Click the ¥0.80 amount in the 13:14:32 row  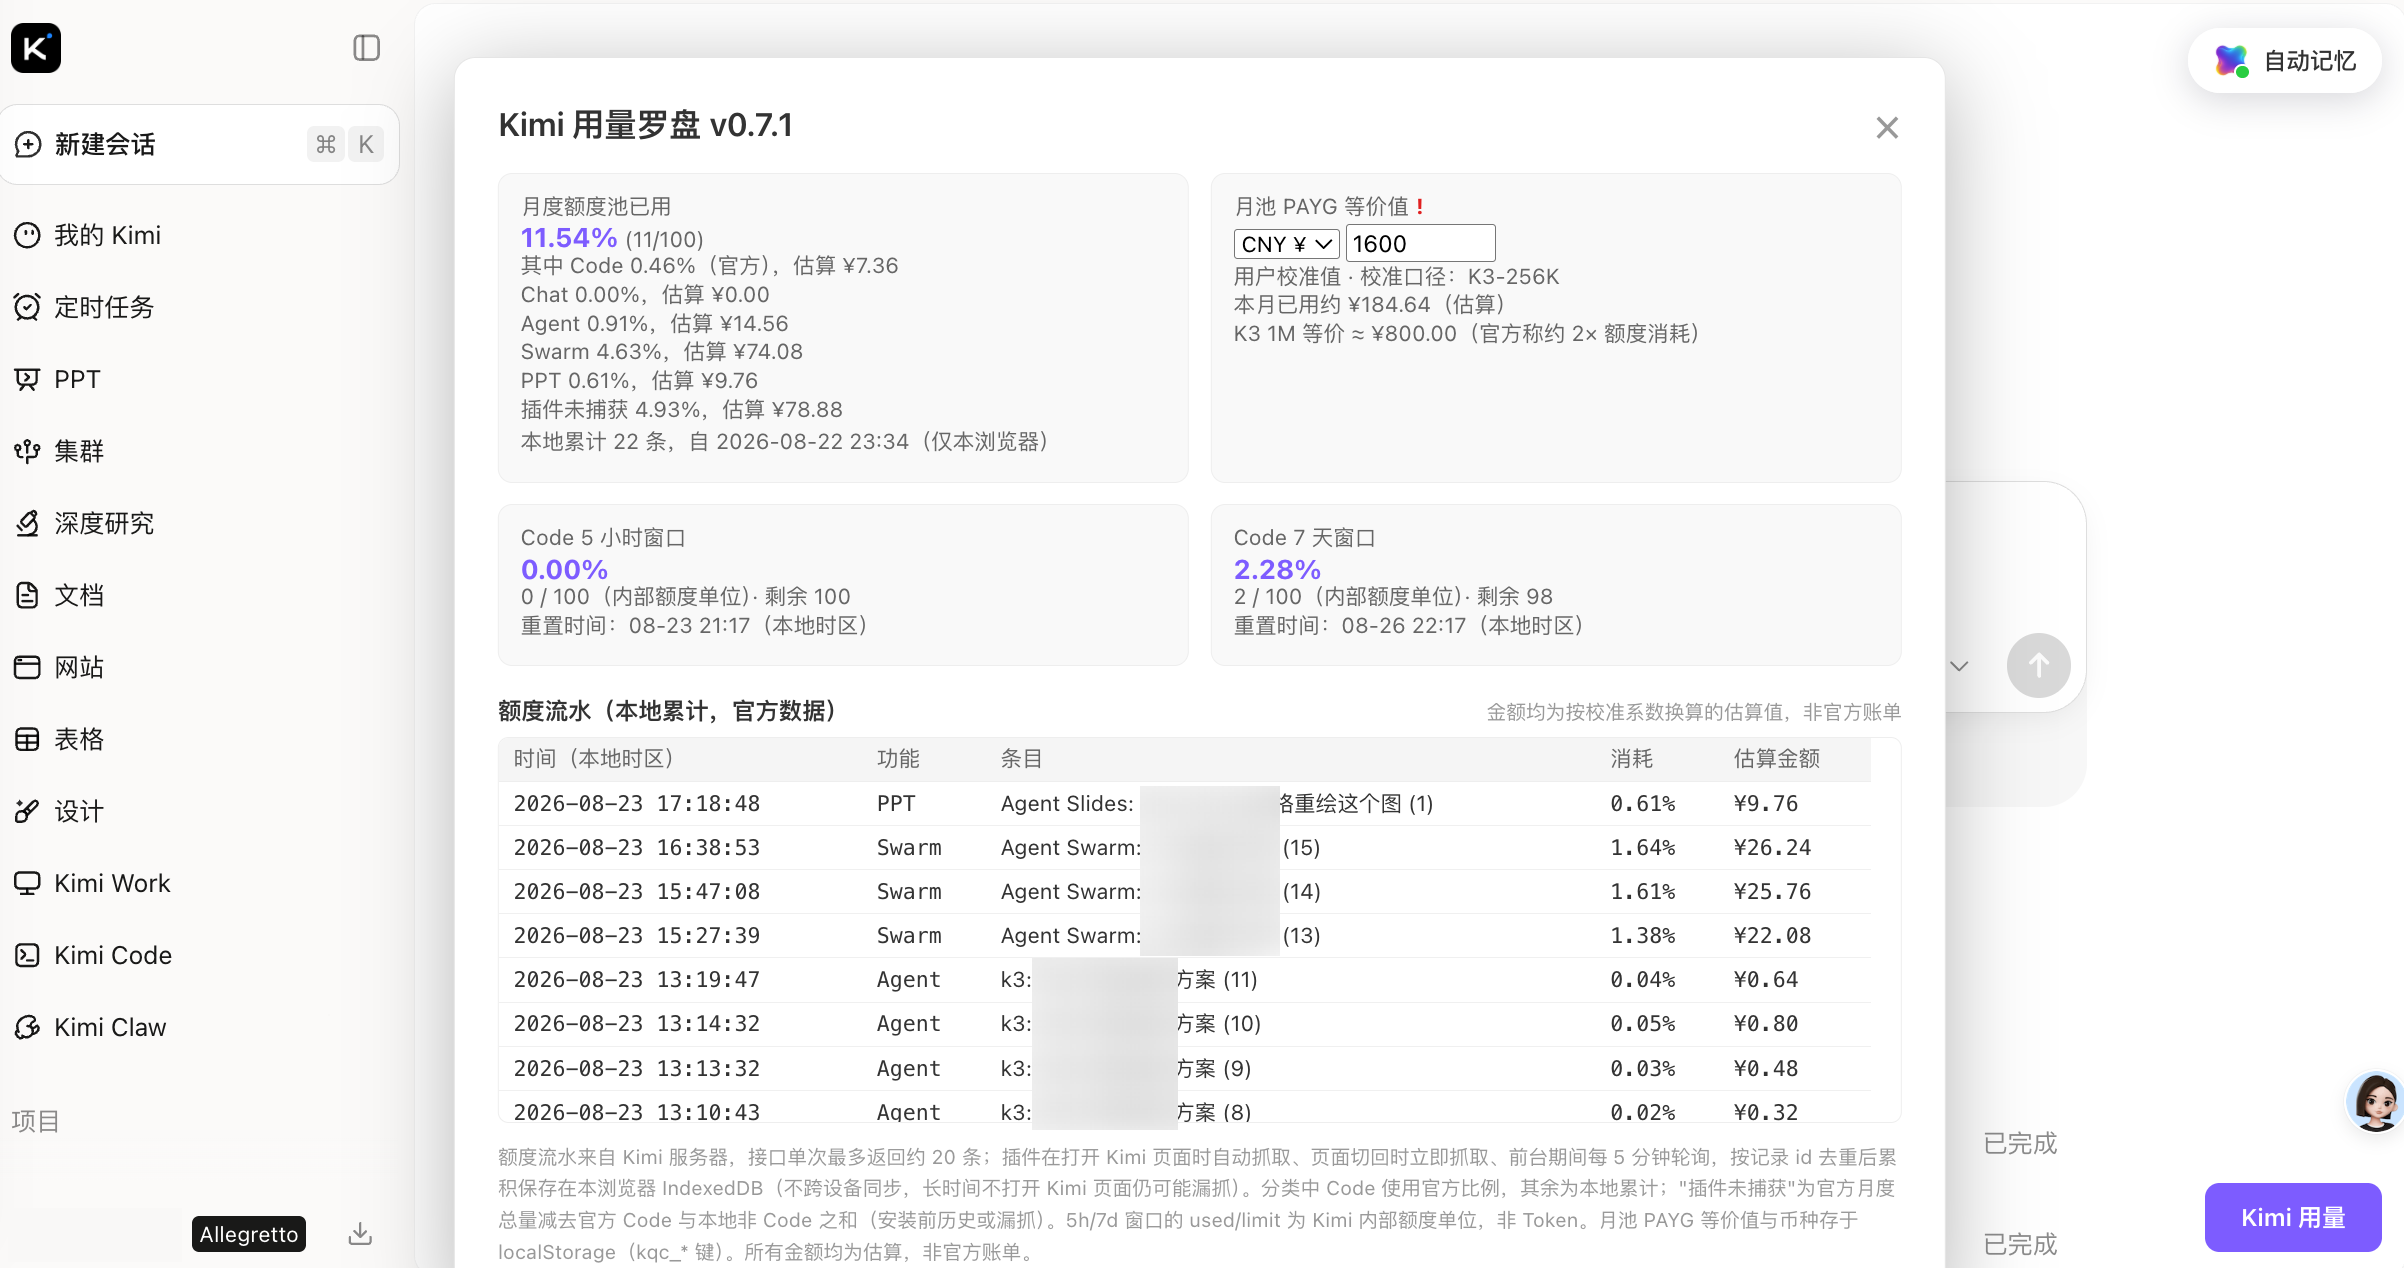[x=1766, y=1023]
